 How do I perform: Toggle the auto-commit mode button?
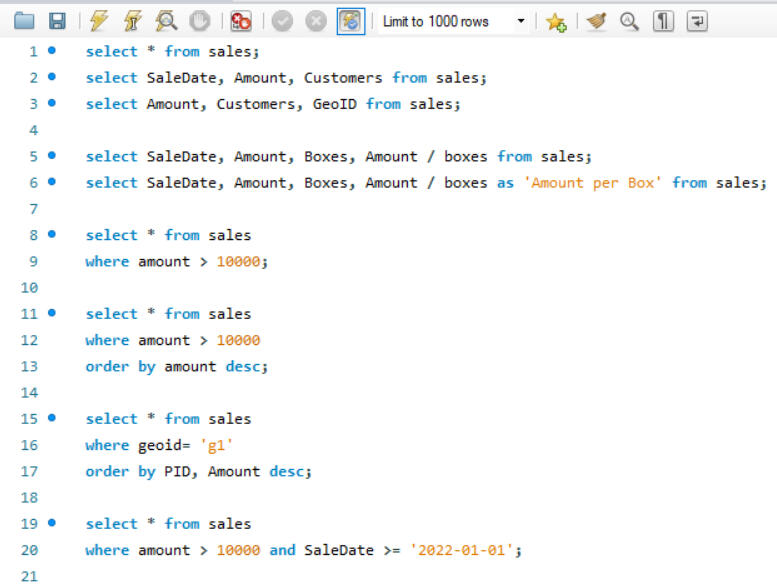(x=350, y=21)
